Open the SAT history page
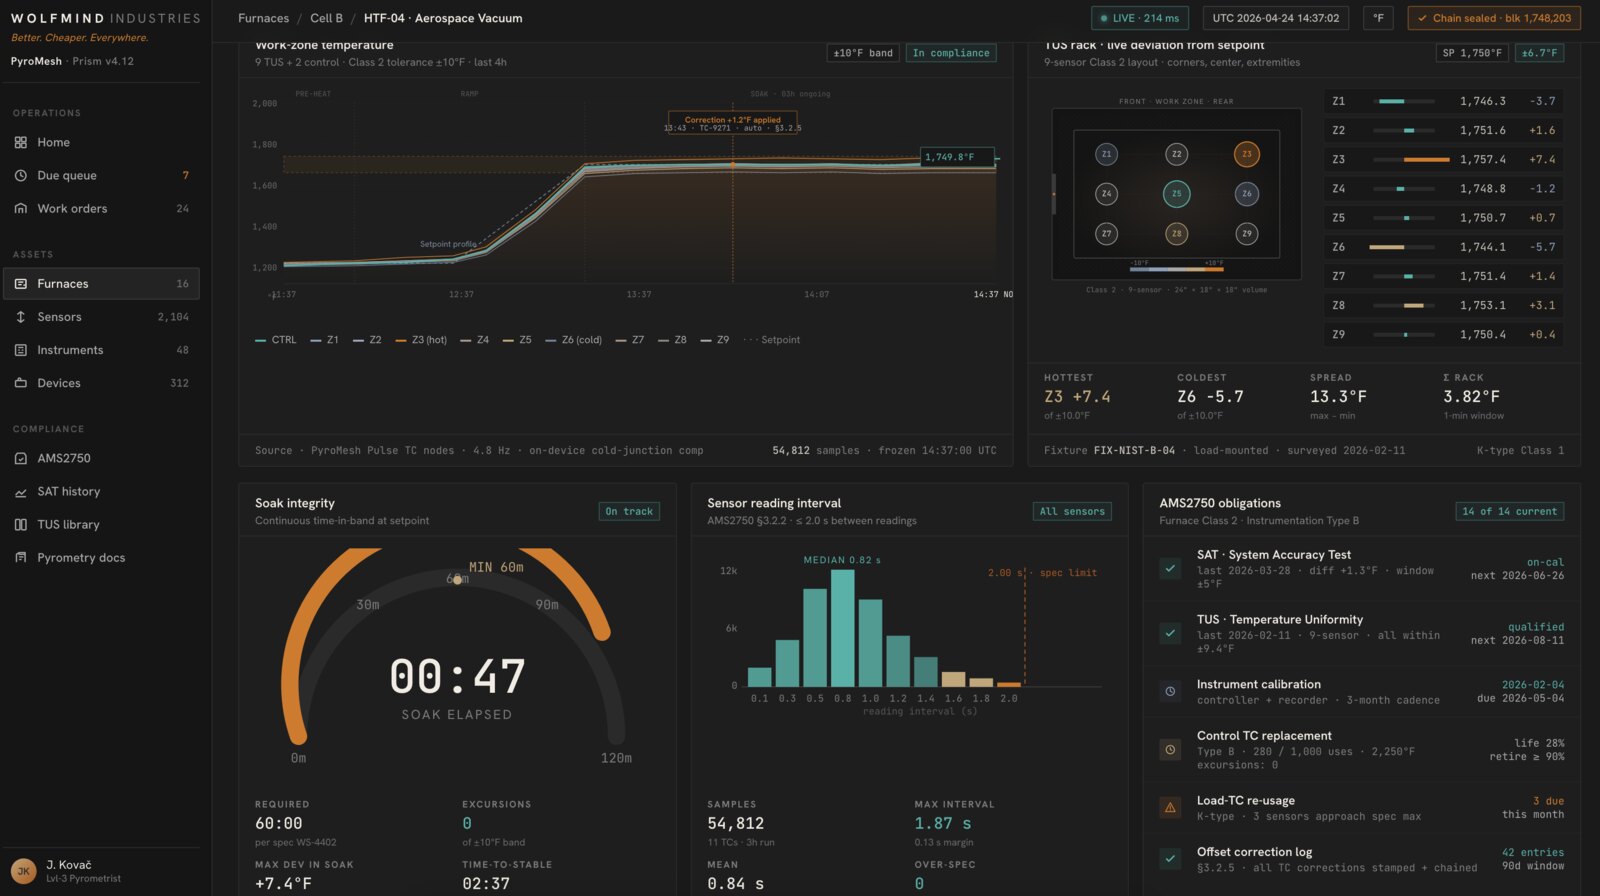Viewport: 1600px width, 896px height. tap(101, 491)
